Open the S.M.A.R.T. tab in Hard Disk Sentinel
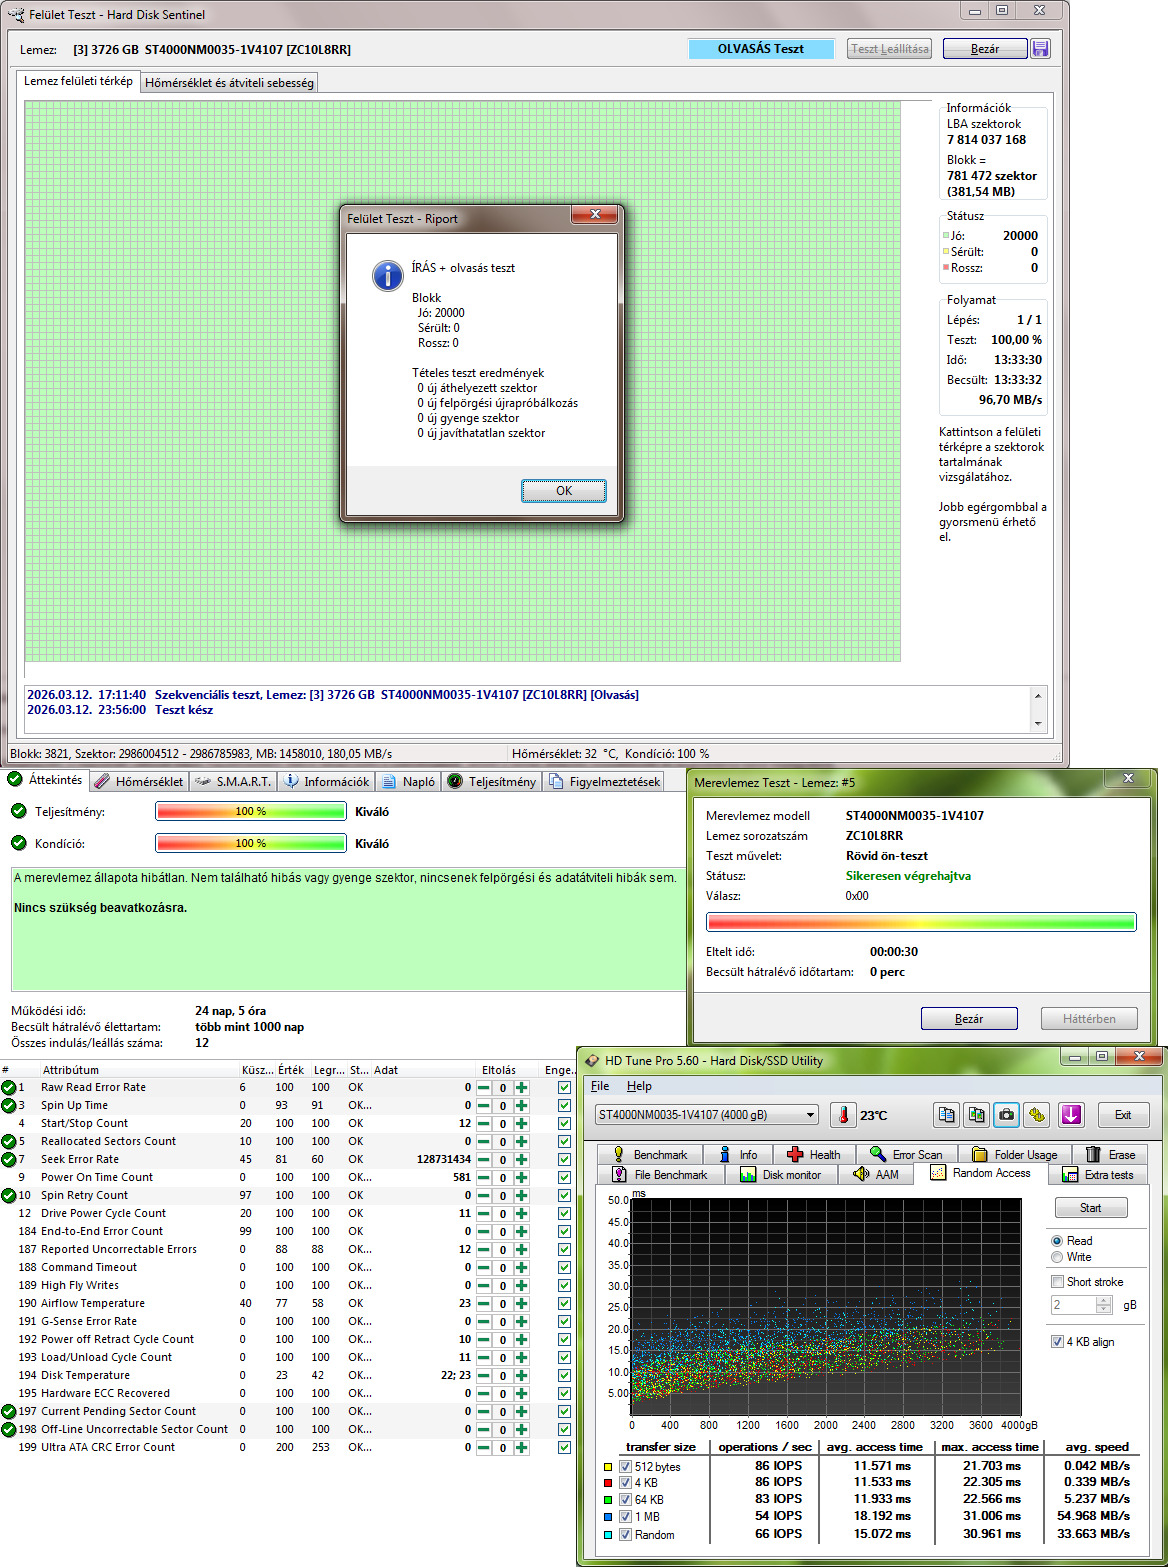Viewport: 1168px width, 1568px height. [233, 782]
